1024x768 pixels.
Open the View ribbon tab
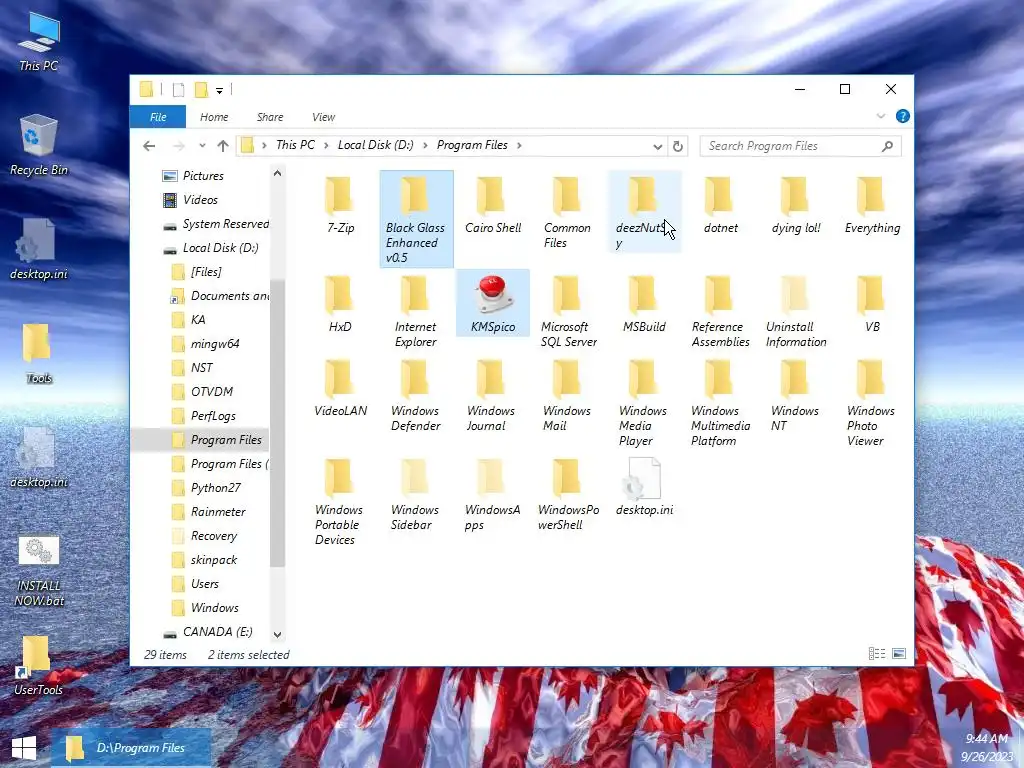[323, 117]
